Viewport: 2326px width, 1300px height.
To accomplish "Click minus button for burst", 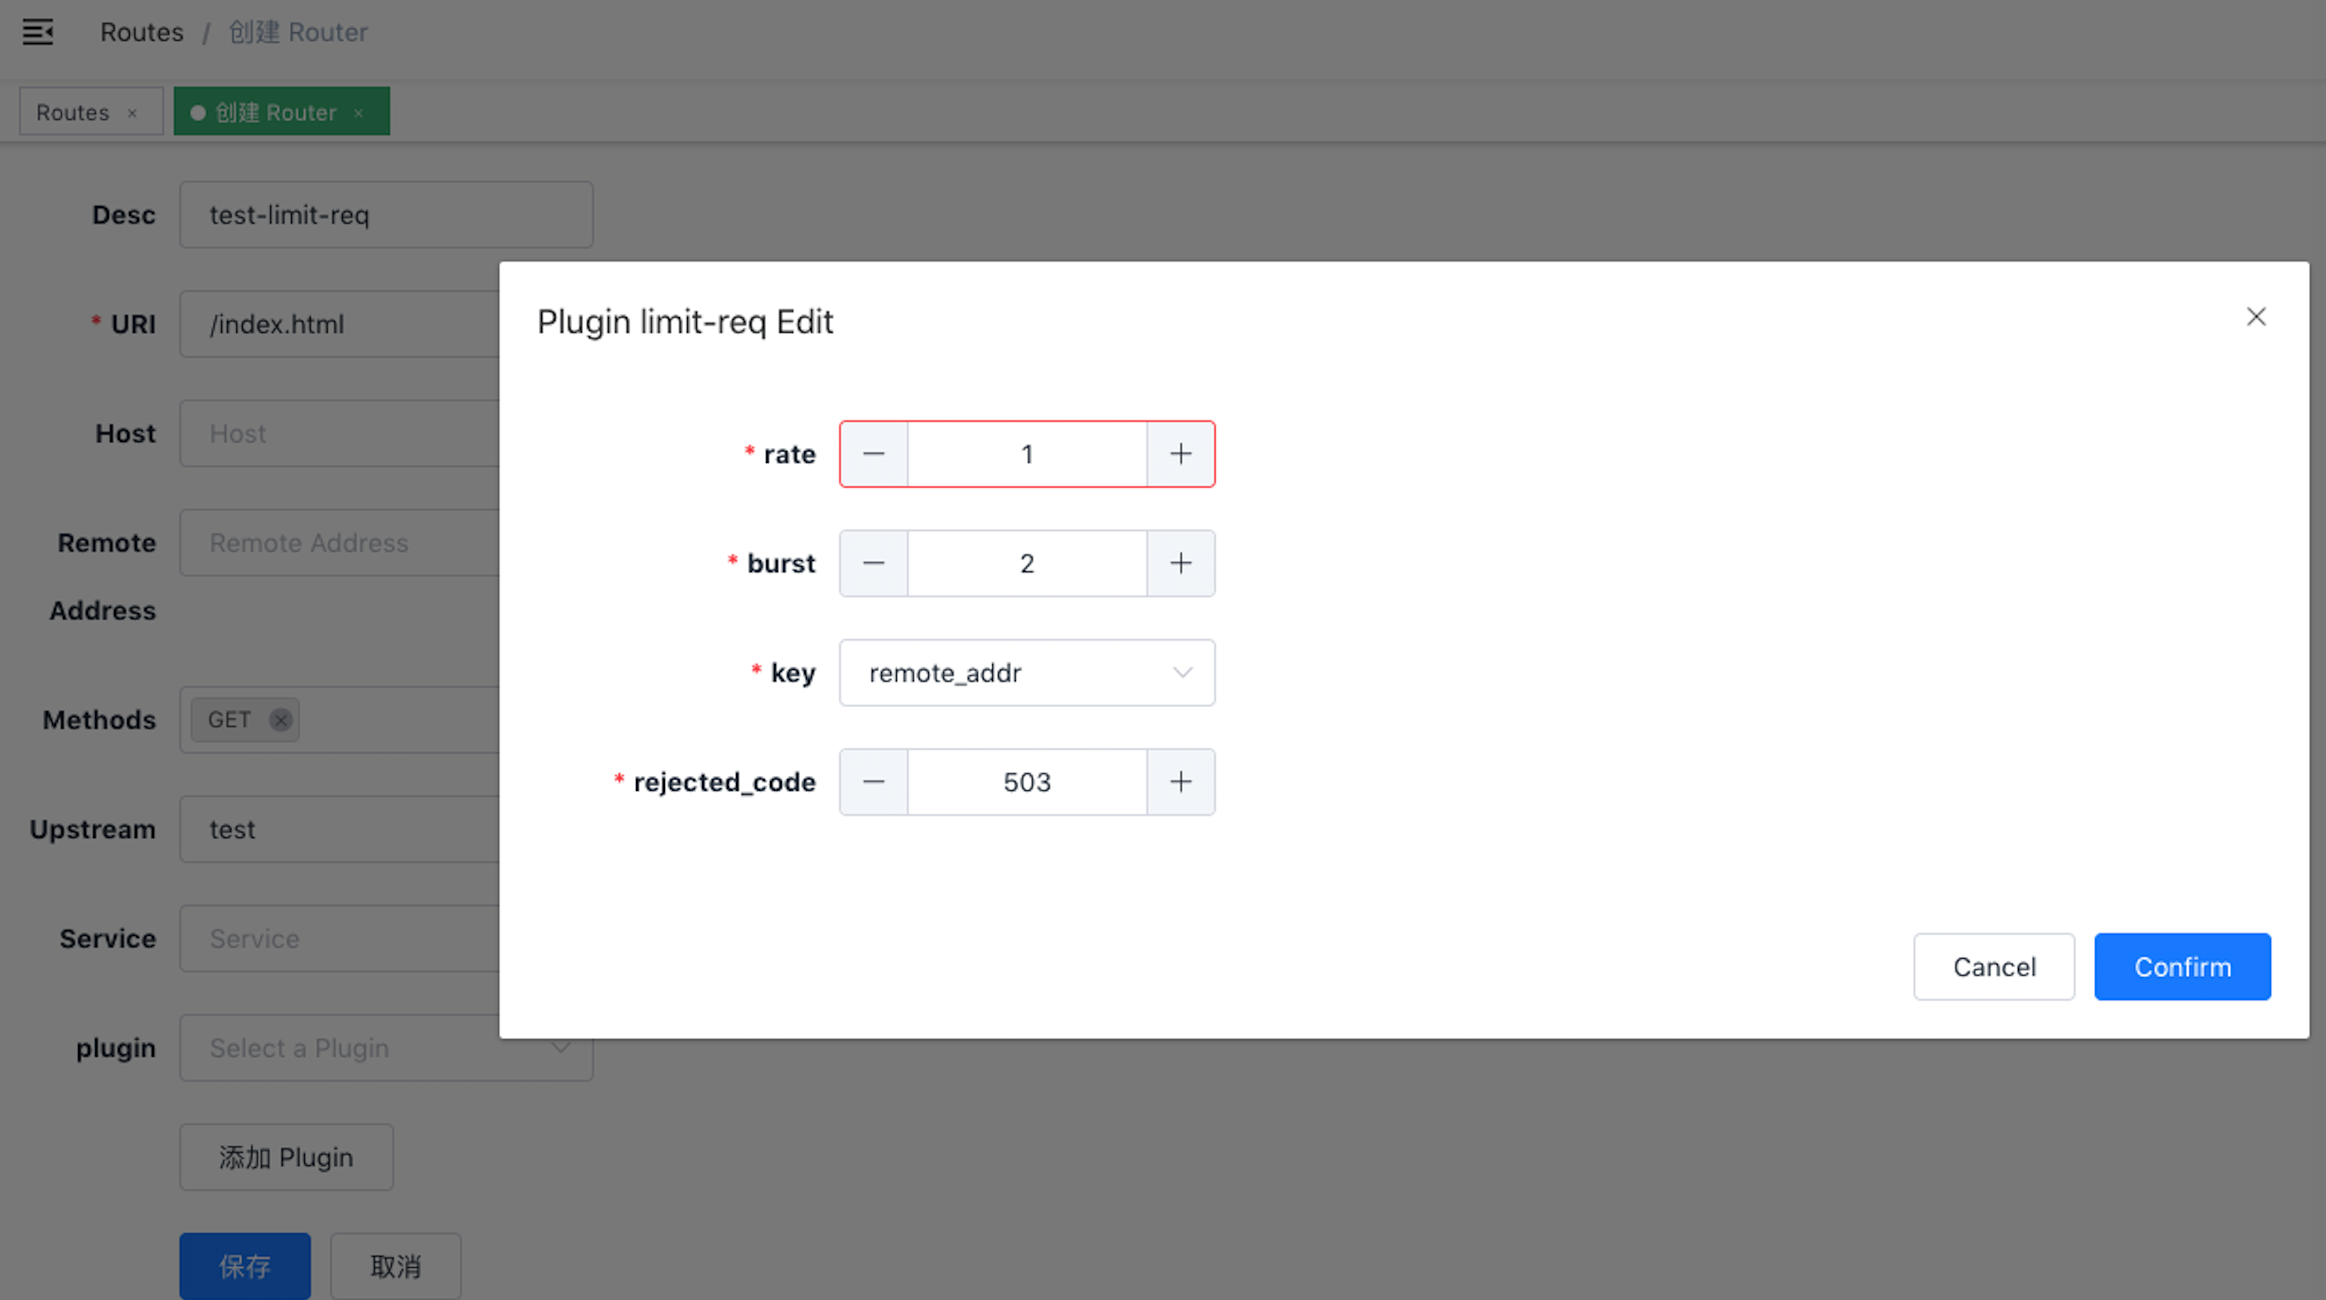I will click(873, 563).
